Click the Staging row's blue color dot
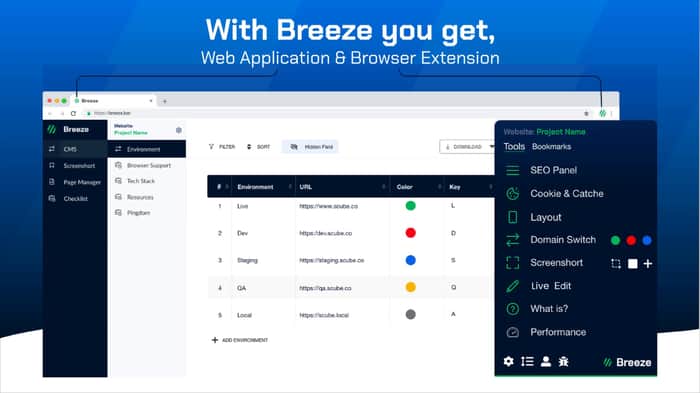 click(410, 260)
